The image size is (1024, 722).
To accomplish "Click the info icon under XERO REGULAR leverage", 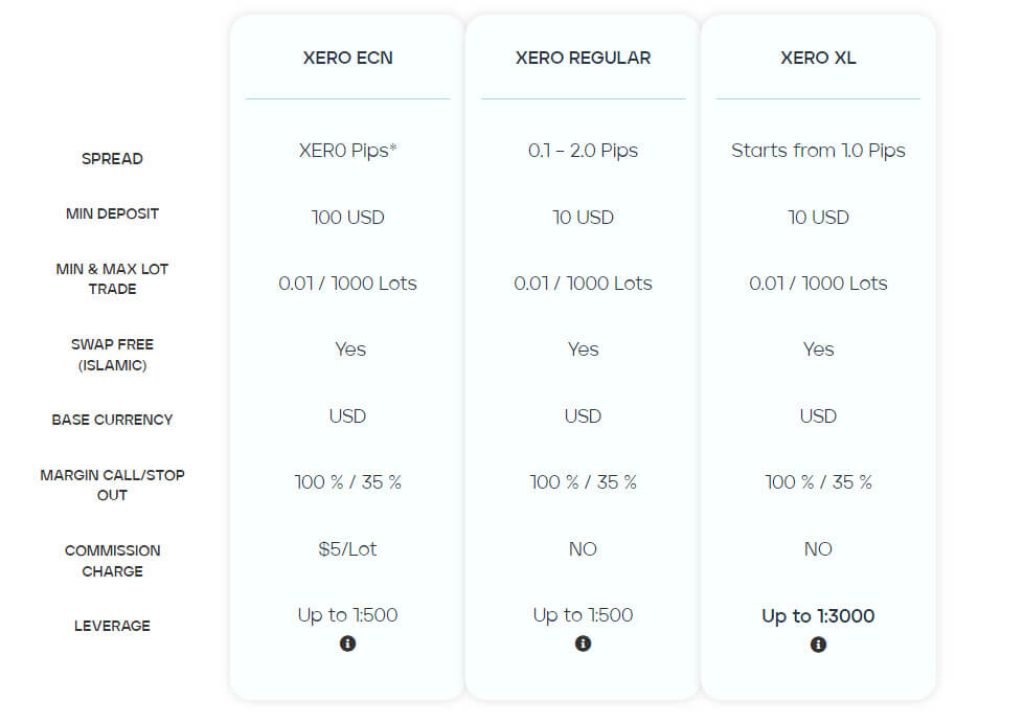I will point(583,644).
